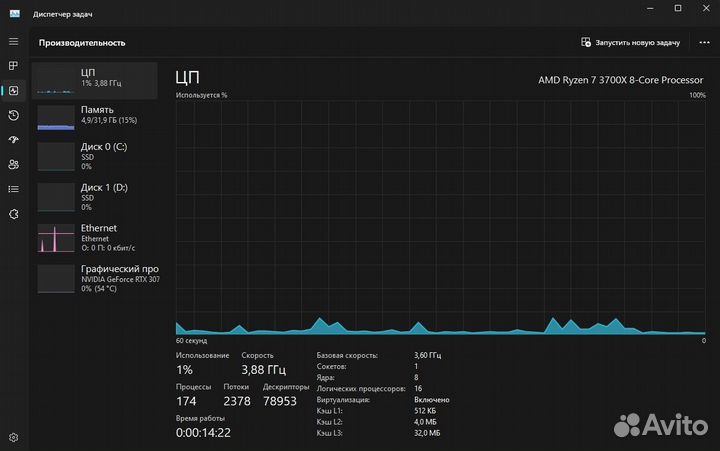Screen dimensions: 720x451
Task: Click 'Запустить новую задачу' button
Action: 630,43
